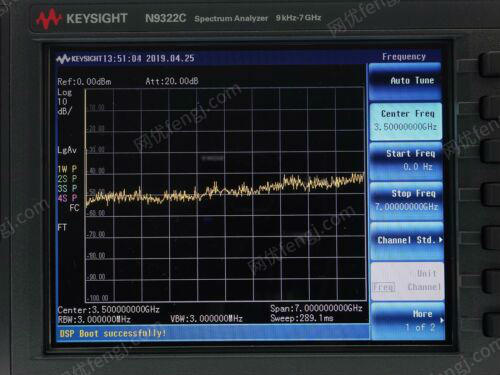Viewport: 500px width, 375px height.
Task: Click the Att:20.00dB attenuation readout
Action: click(x=172, y=81)
